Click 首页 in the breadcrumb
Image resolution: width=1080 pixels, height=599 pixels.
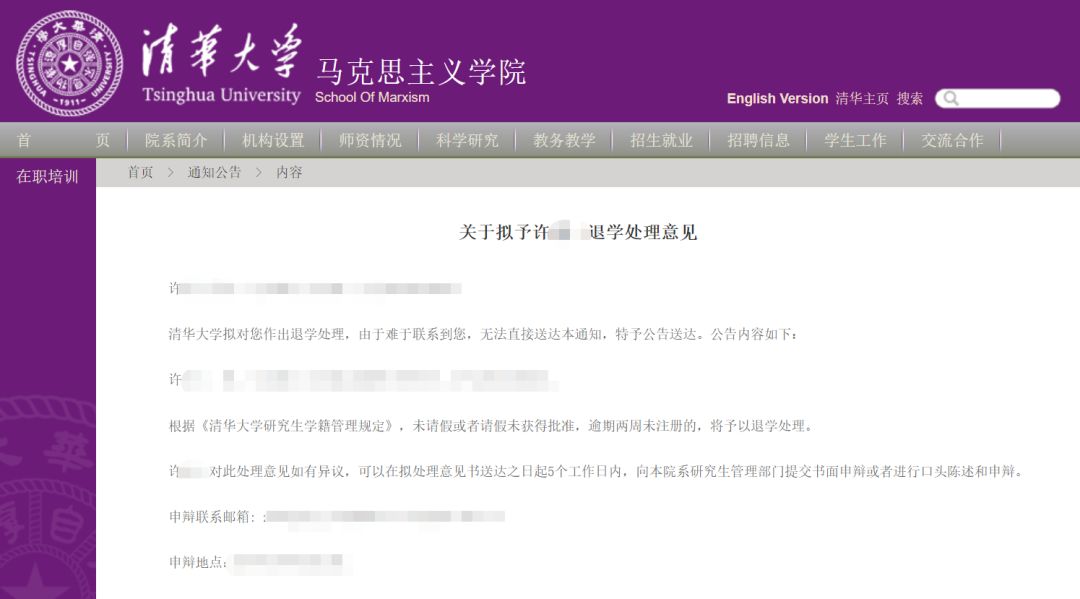[141, 172]
